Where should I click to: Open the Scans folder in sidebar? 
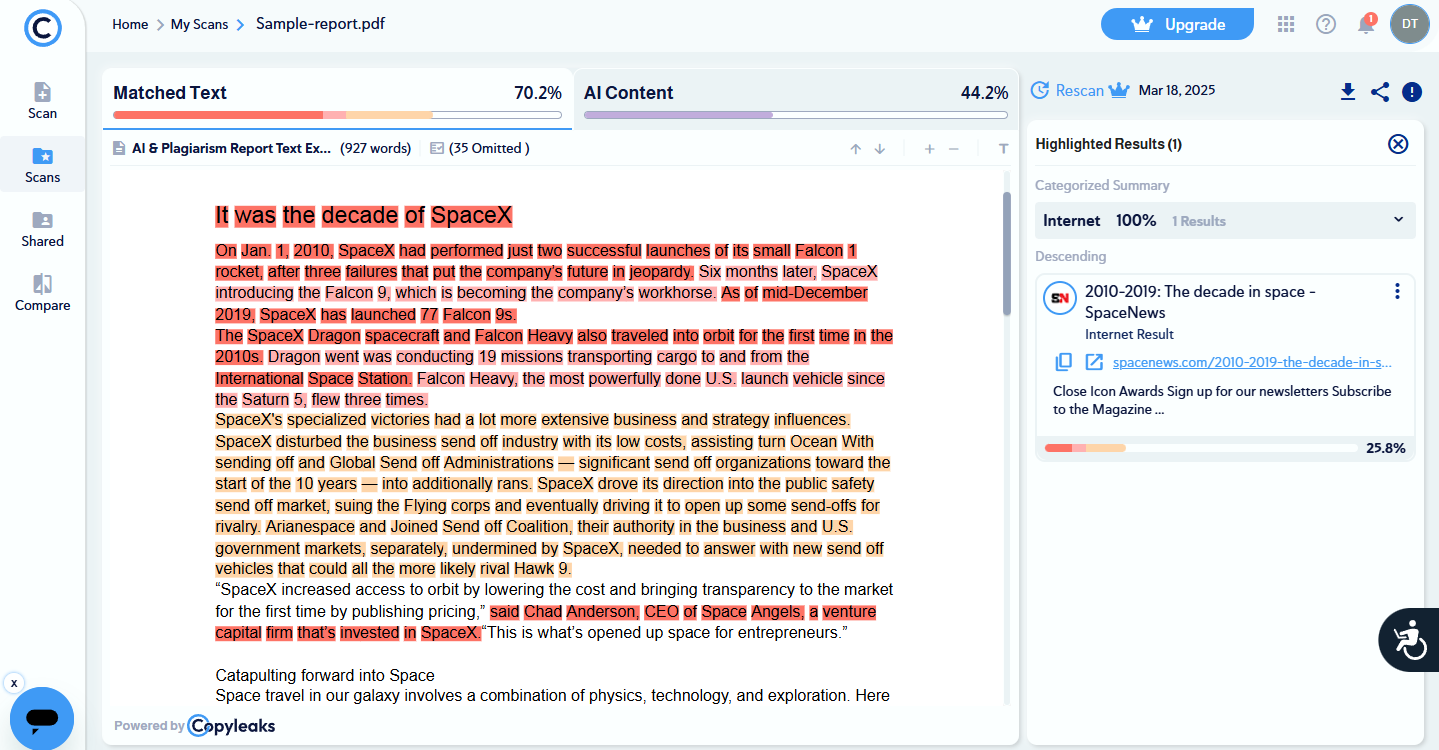pos(42,165)
